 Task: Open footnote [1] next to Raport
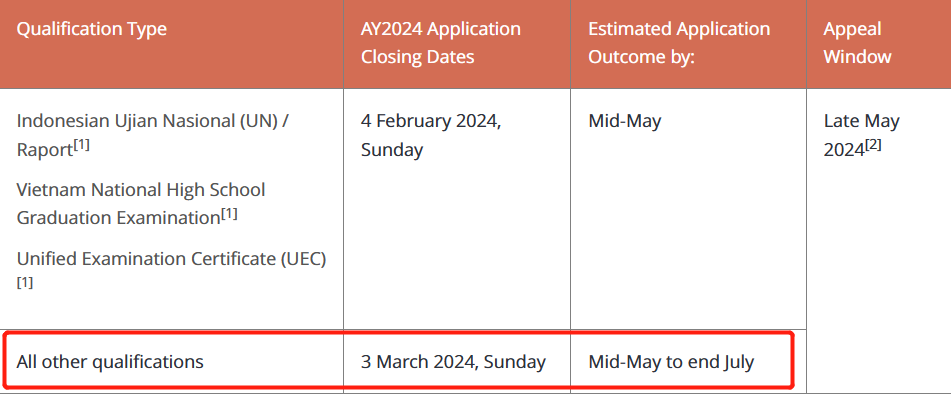[x=81, y=146]
